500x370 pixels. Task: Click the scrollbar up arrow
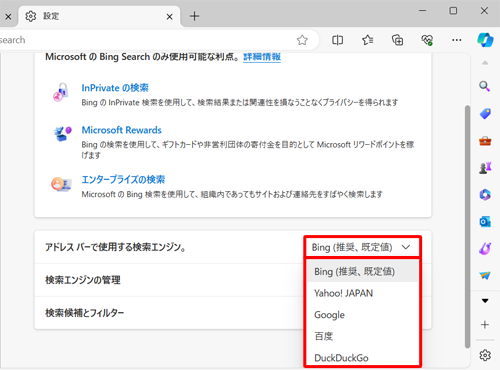tap(485, 63)
